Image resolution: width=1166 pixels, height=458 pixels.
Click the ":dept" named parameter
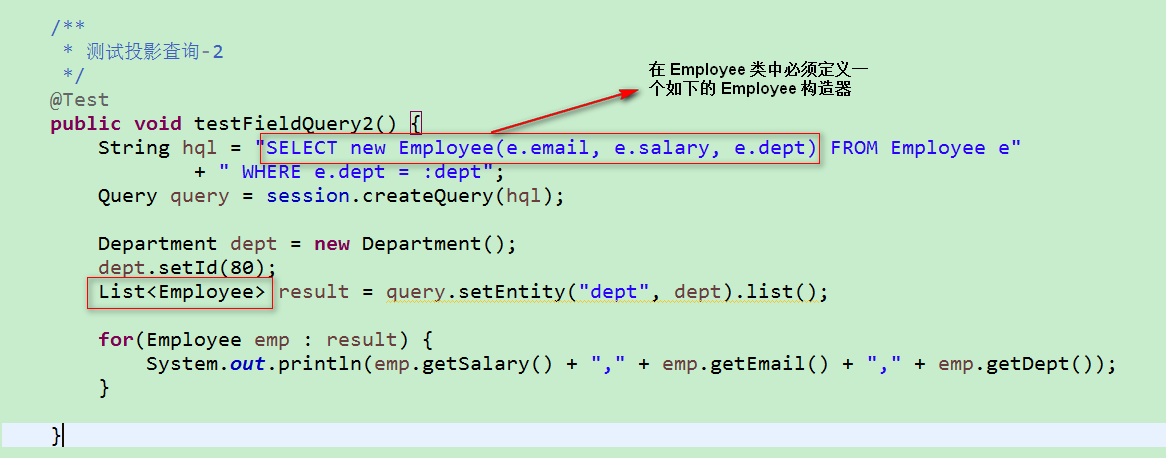[x=453, y=172]
